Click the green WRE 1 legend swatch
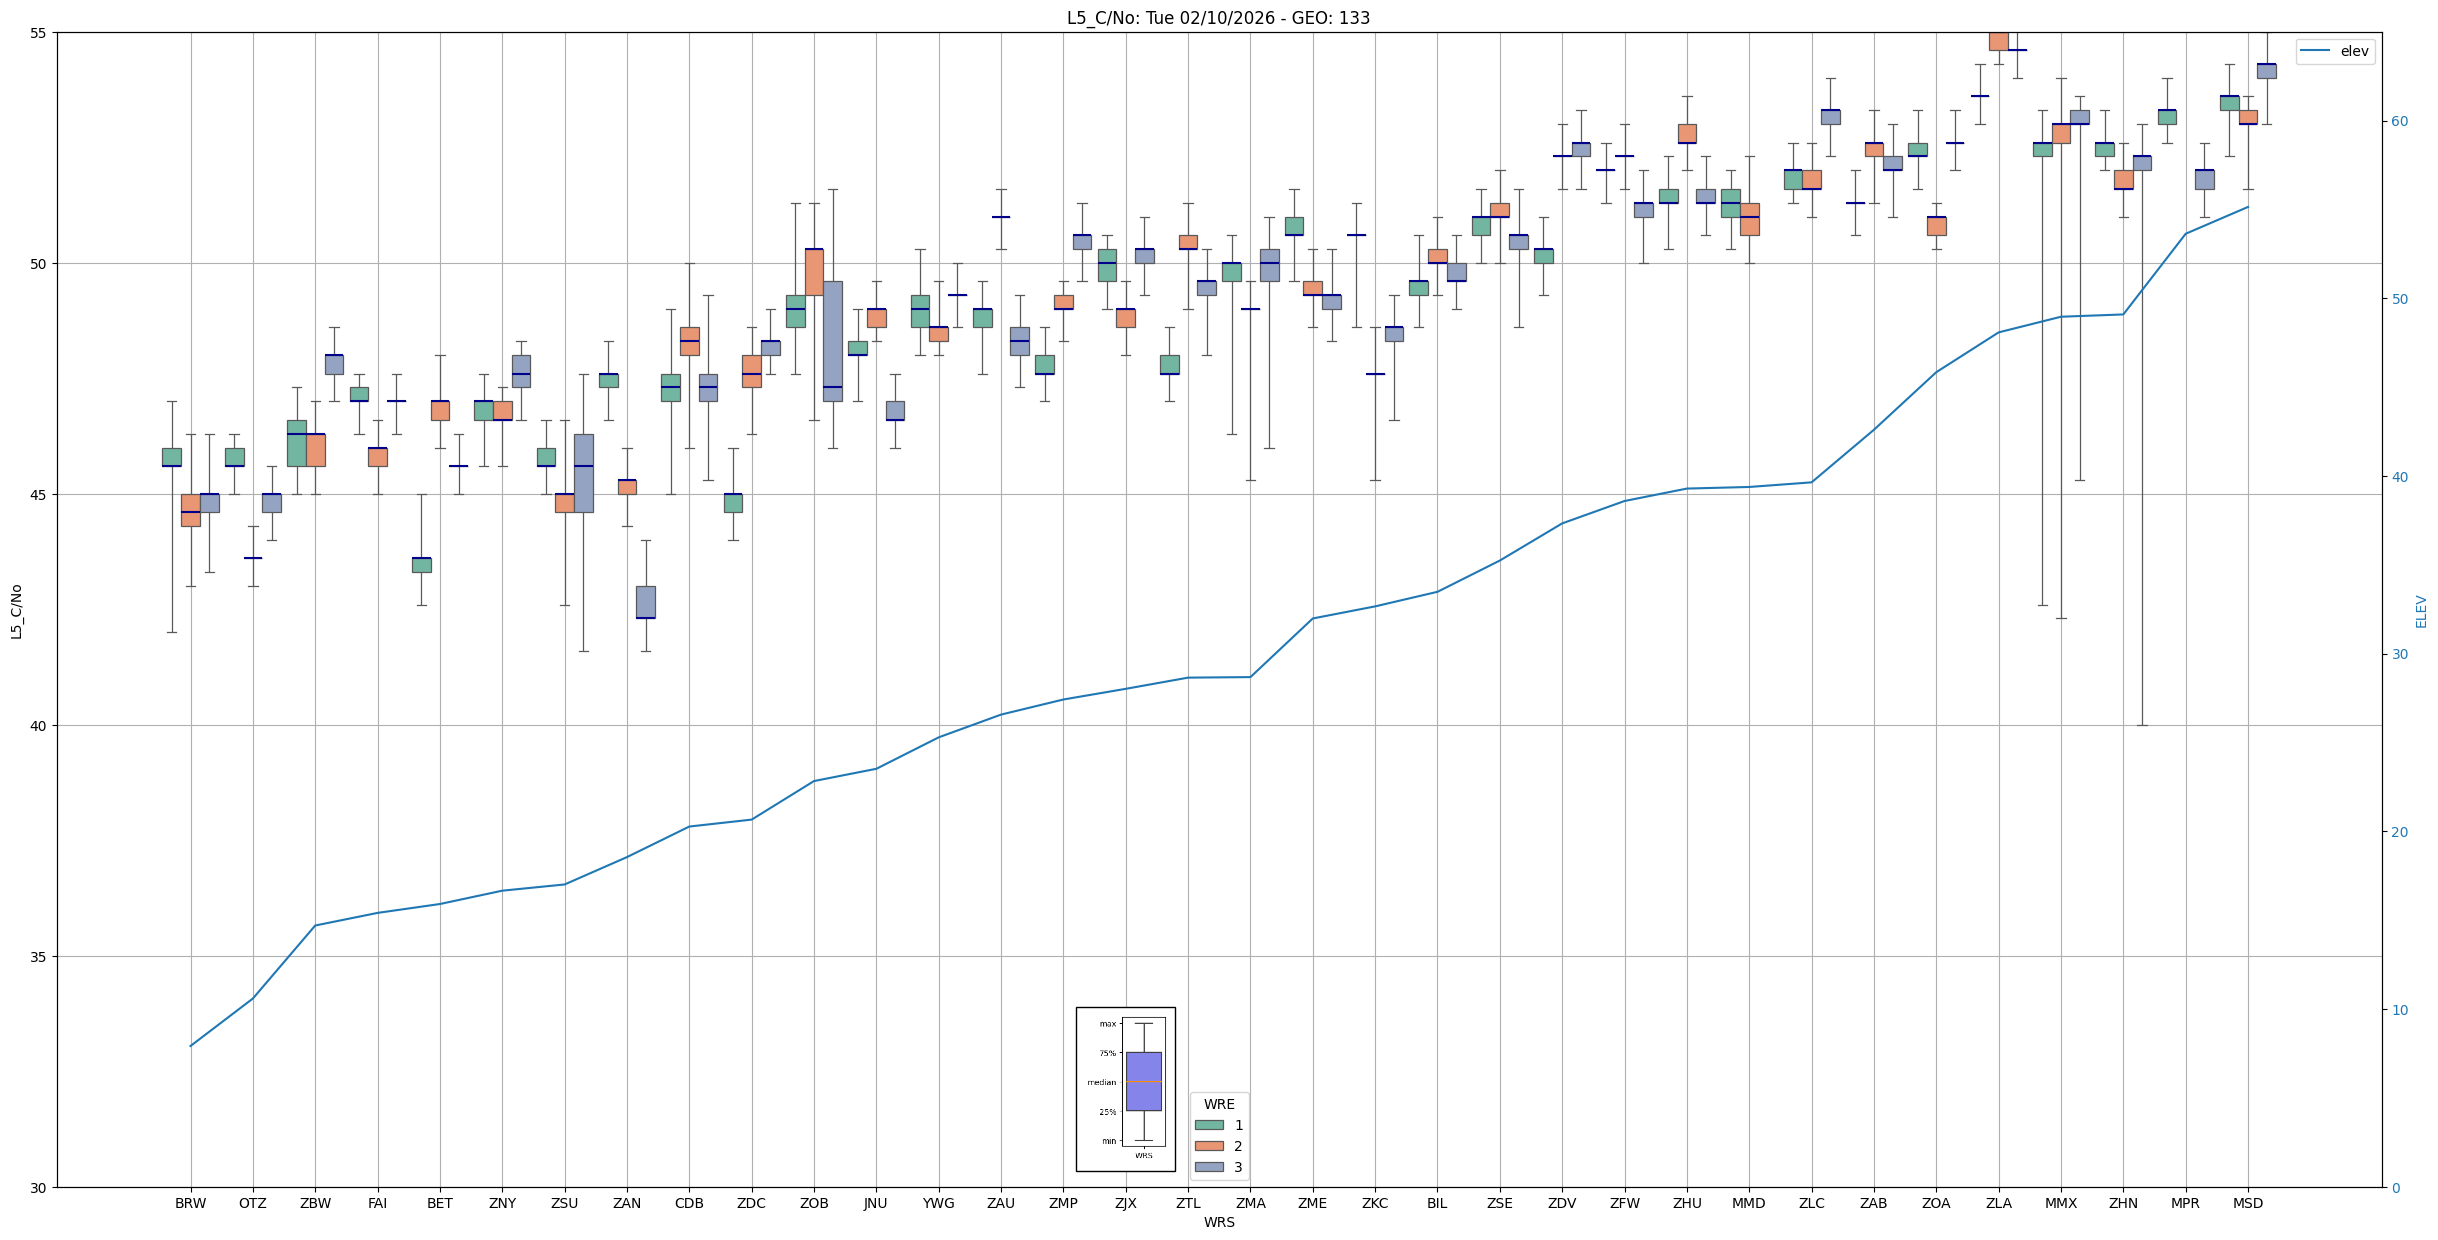 click(x=1209, y=1125)
